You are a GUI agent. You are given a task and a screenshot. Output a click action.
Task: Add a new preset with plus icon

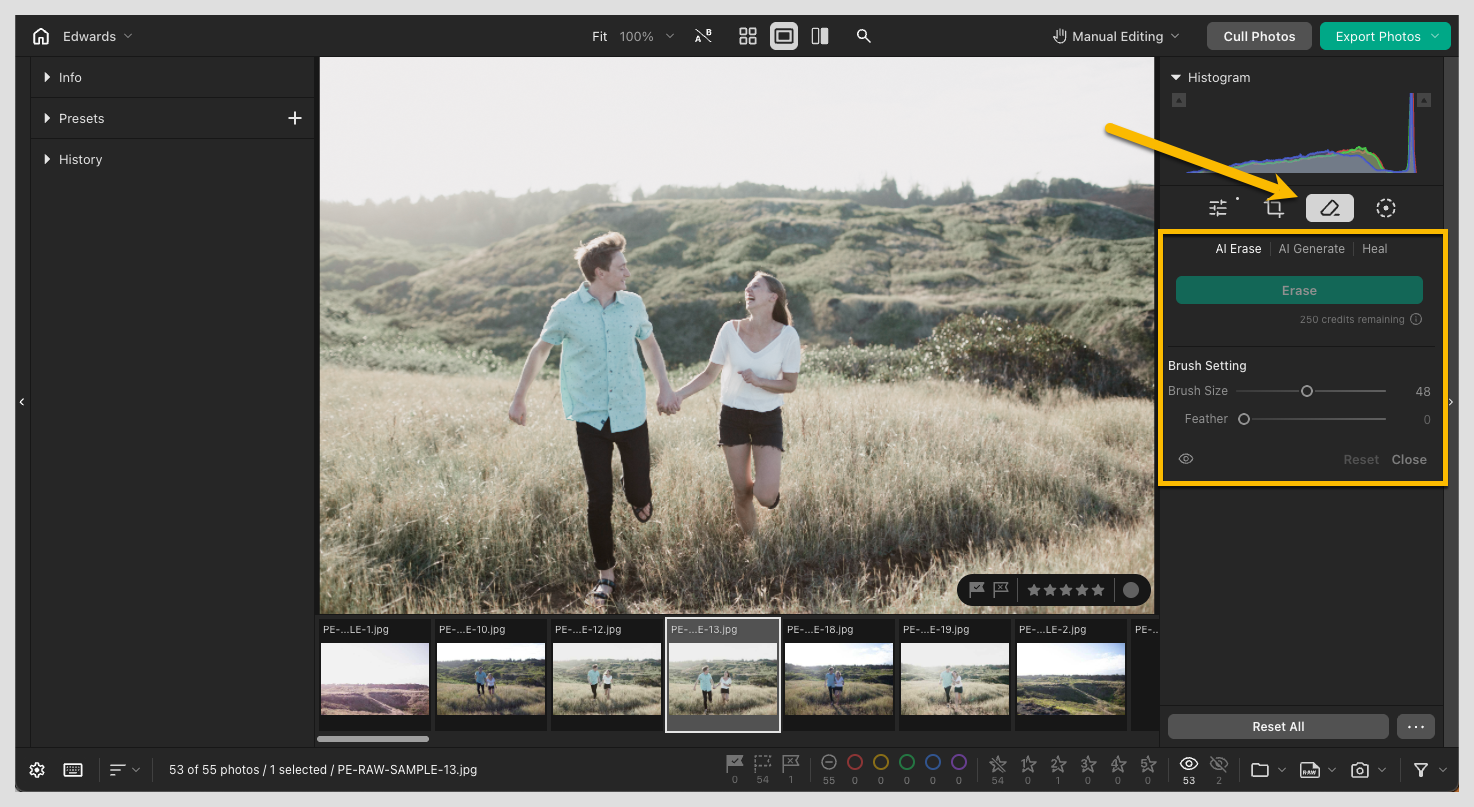pyautogui.click(x=295, y=118)
